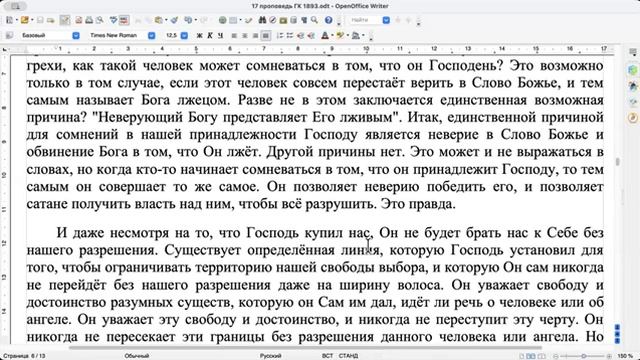Apply background color icon
This screenshot has width=640, height=360.
(x=356, y=36)
